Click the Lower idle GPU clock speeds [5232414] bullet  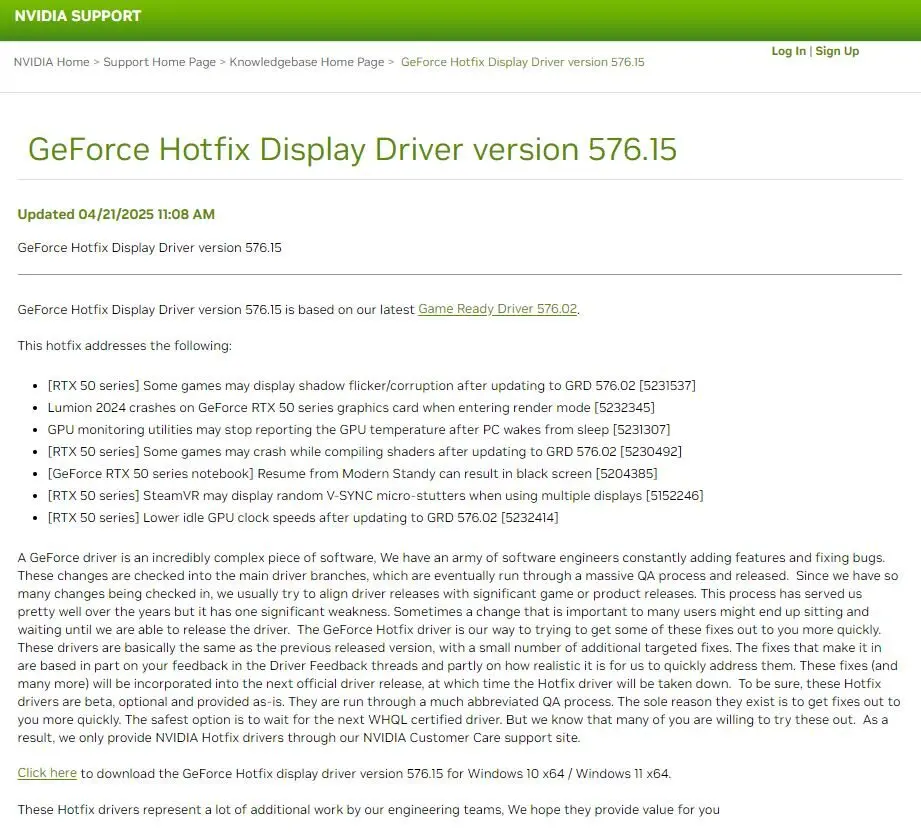tap(303, 518)
